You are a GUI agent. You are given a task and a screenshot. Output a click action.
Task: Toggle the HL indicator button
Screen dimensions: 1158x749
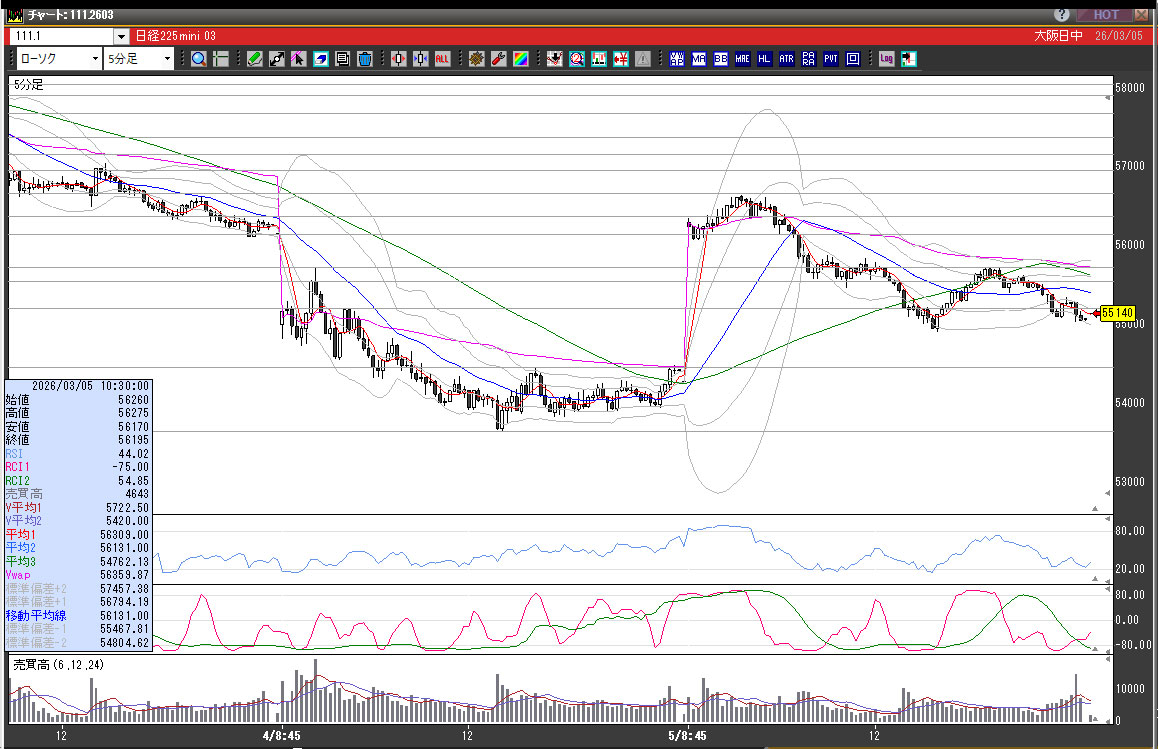(x=764, y=59)
